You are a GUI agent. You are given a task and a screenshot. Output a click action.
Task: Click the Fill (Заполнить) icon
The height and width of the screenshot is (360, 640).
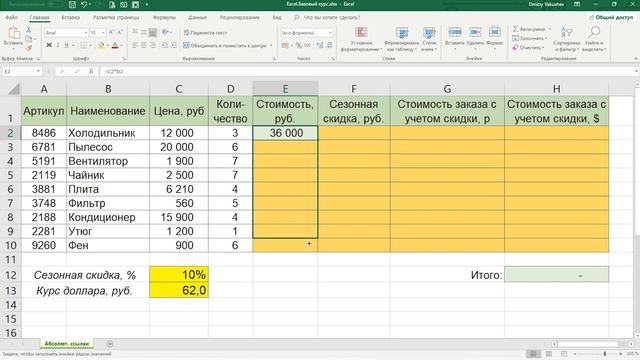tap(516, 38)
